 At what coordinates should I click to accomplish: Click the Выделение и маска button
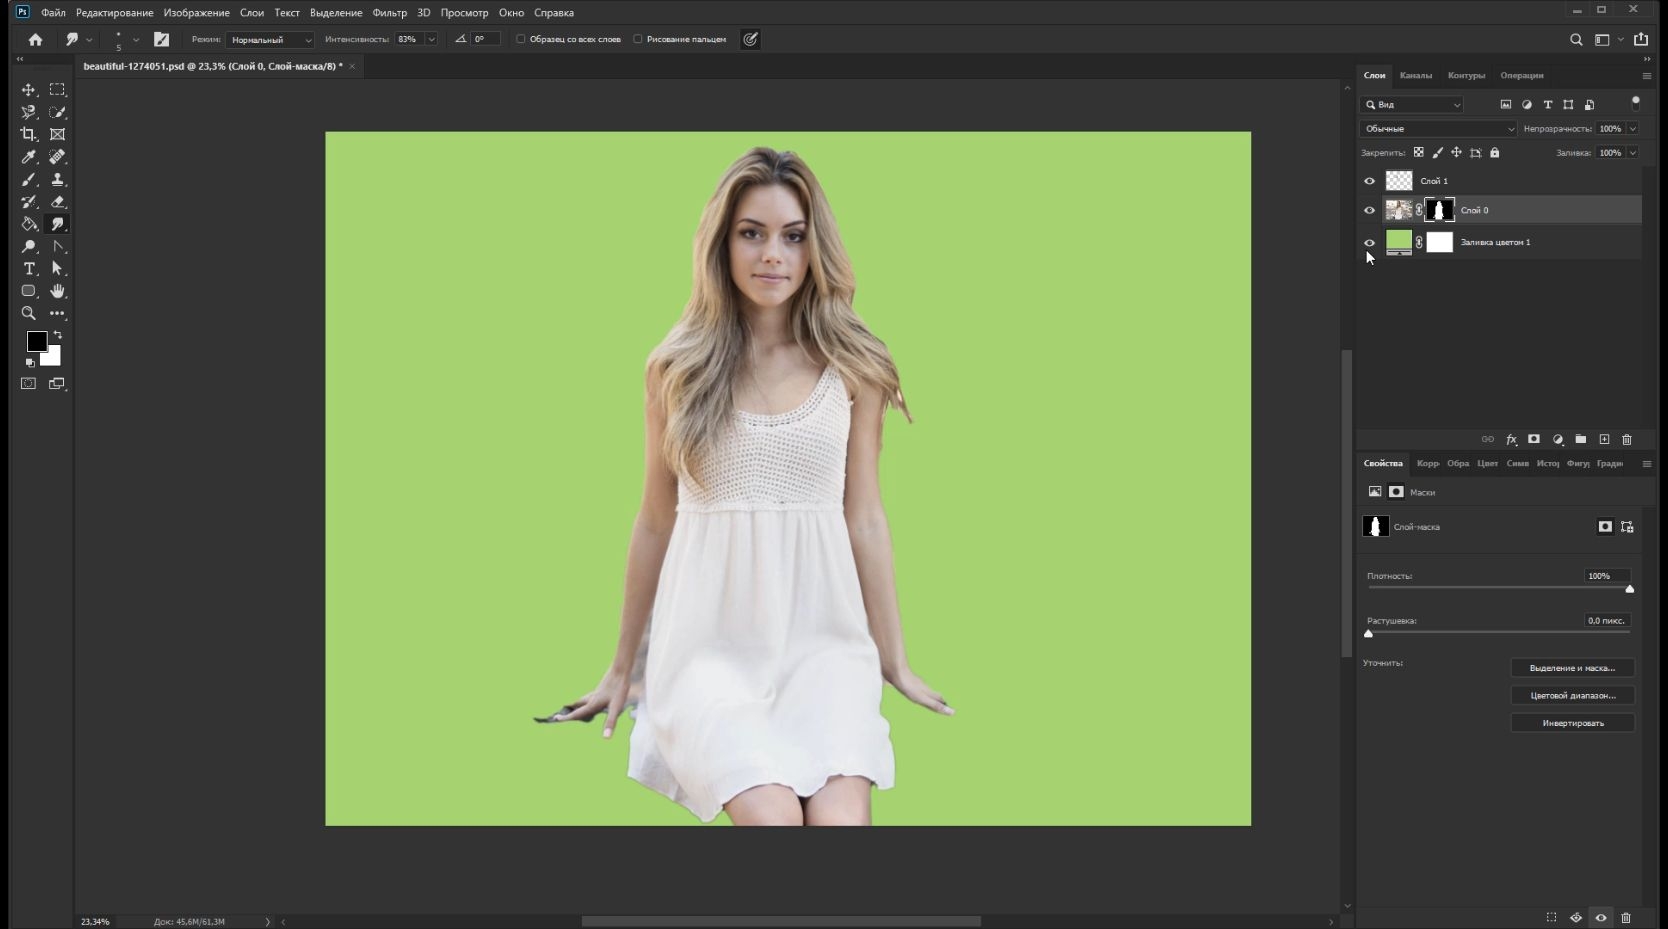coord(1572,668)
